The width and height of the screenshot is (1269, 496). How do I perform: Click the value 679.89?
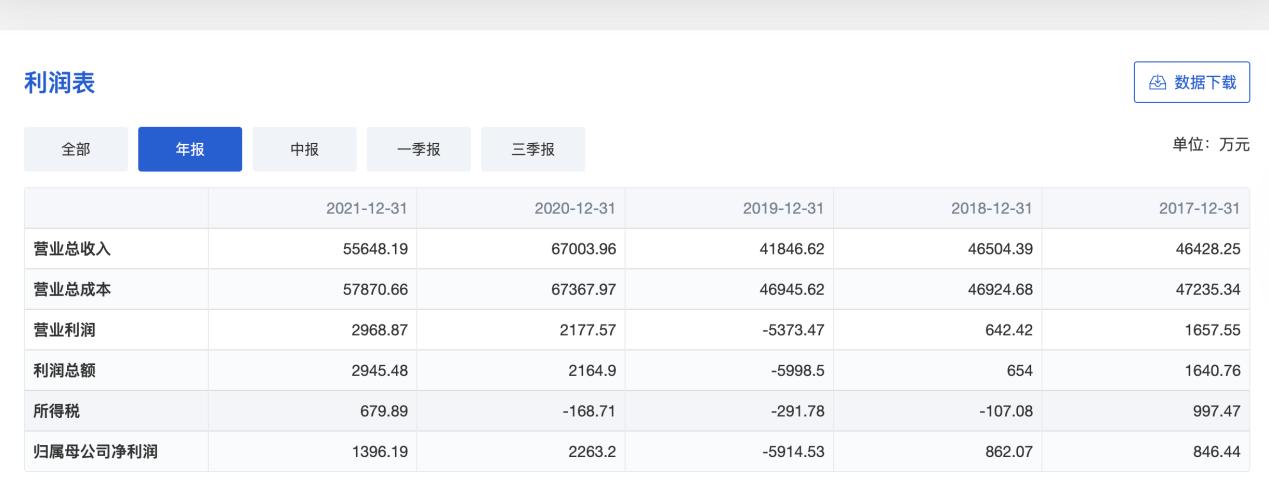tap(383, 411)
